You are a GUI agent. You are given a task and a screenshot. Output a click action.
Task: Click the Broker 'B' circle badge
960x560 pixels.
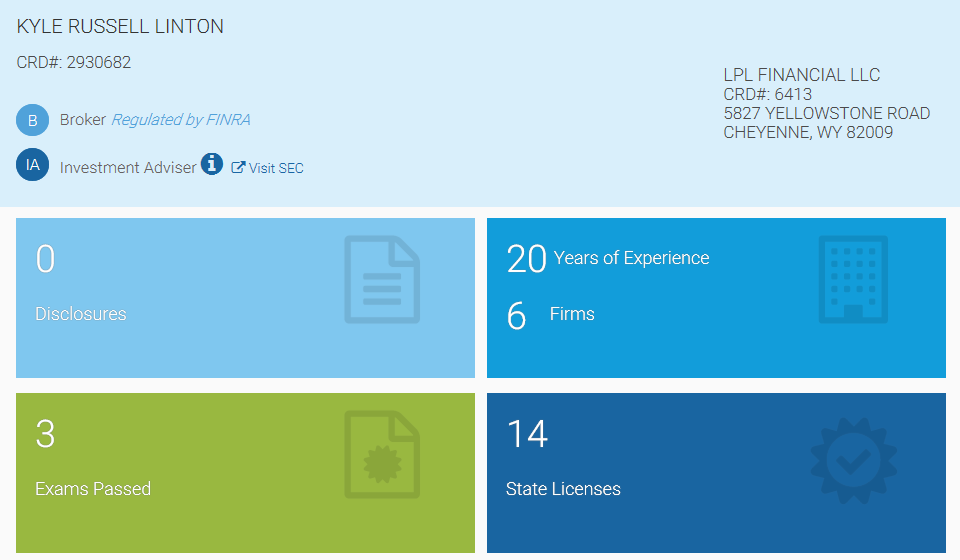(x=32, y=120)
